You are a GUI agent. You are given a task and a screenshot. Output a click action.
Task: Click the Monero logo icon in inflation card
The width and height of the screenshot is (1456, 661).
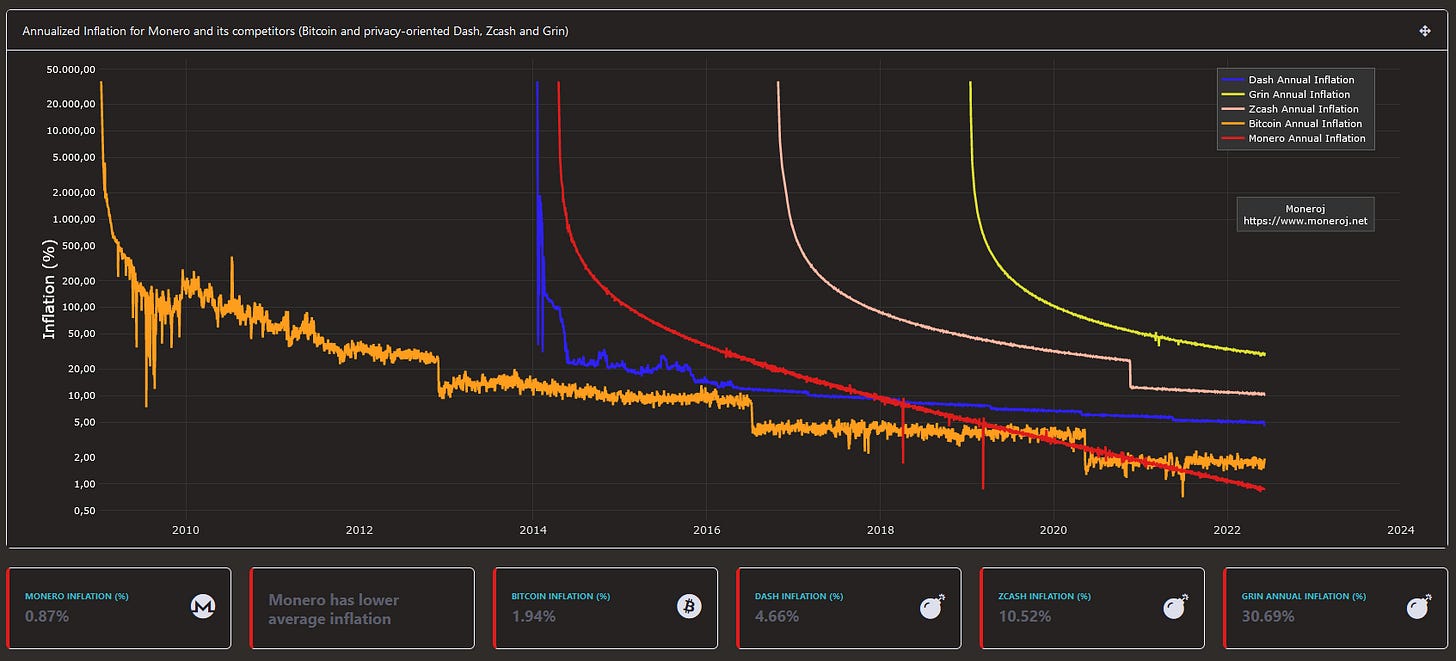tap(203, 606)
